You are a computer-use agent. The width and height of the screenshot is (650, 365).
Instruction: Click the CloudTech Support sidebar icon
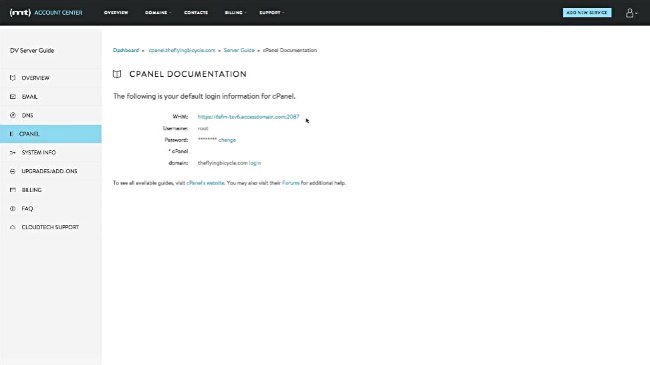click(x=13, y=227)
